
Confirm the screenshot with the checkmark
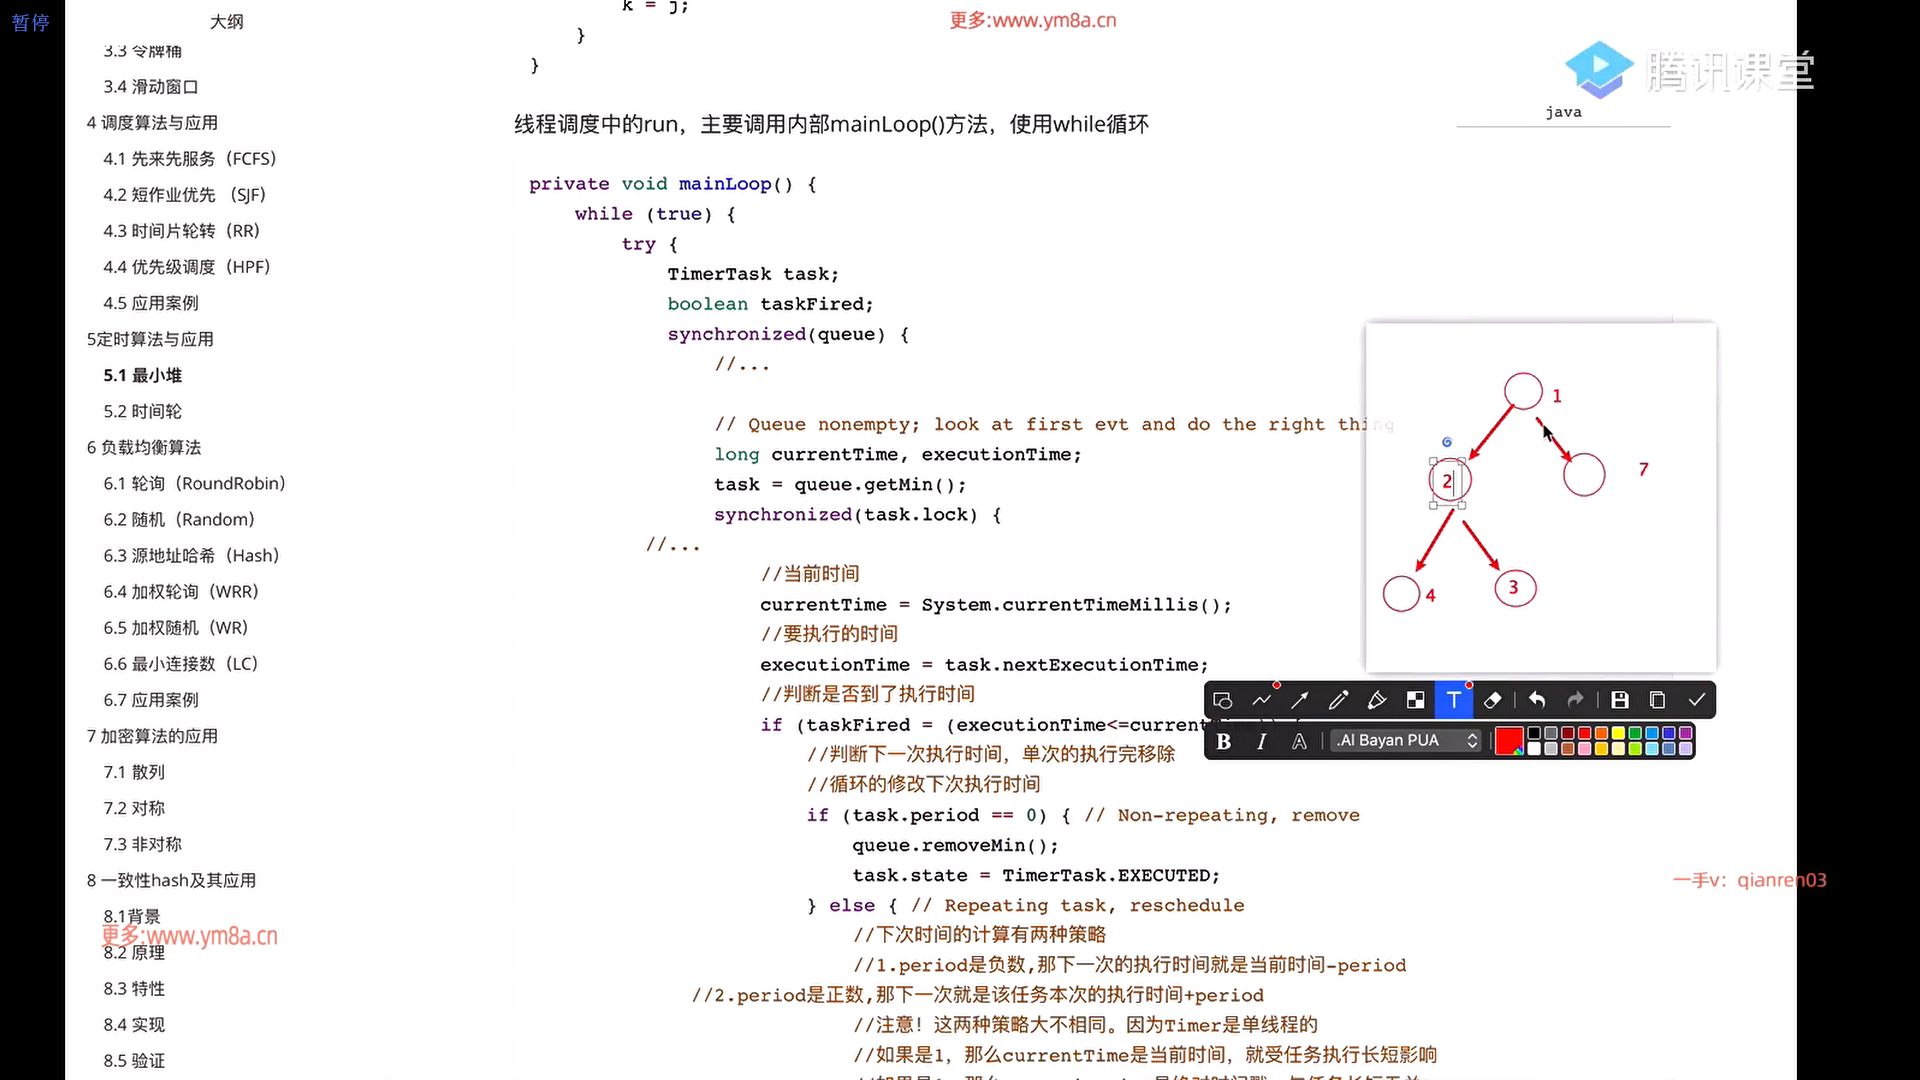tap(1697, 700)
